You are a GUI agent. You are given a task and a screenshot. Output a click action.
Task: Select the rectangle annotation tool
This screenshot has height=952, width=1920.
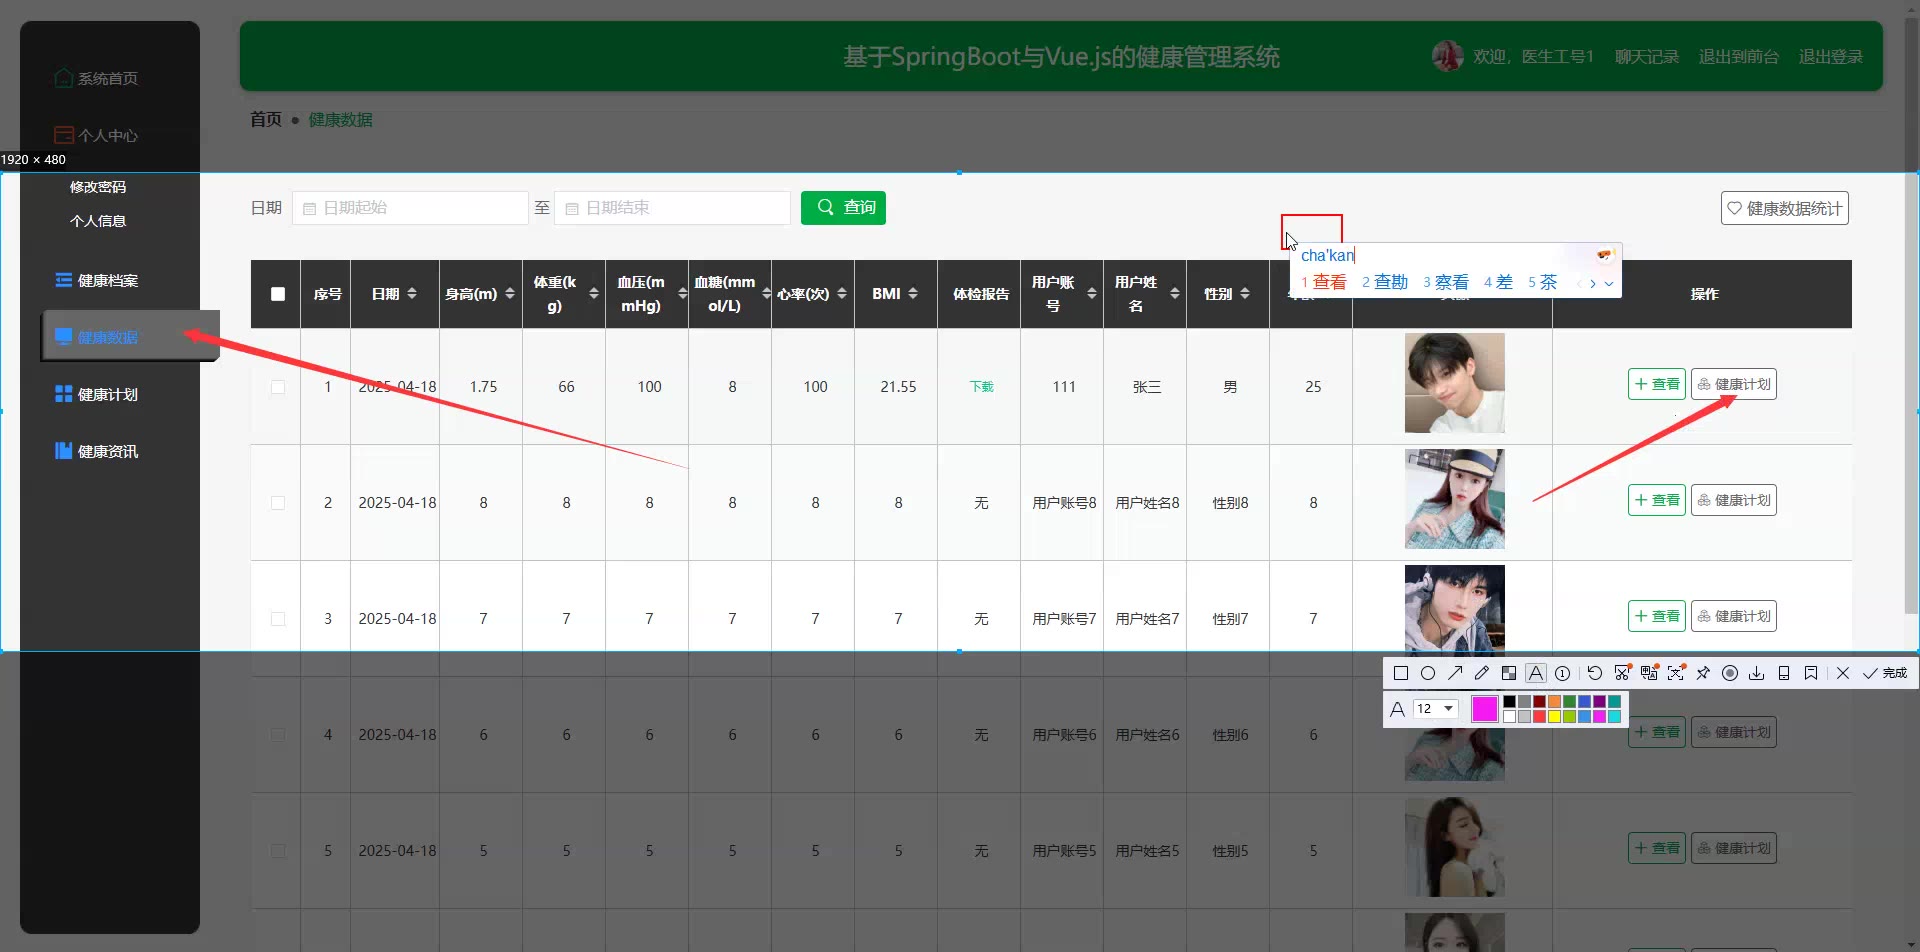click(x=1401, y=673)
